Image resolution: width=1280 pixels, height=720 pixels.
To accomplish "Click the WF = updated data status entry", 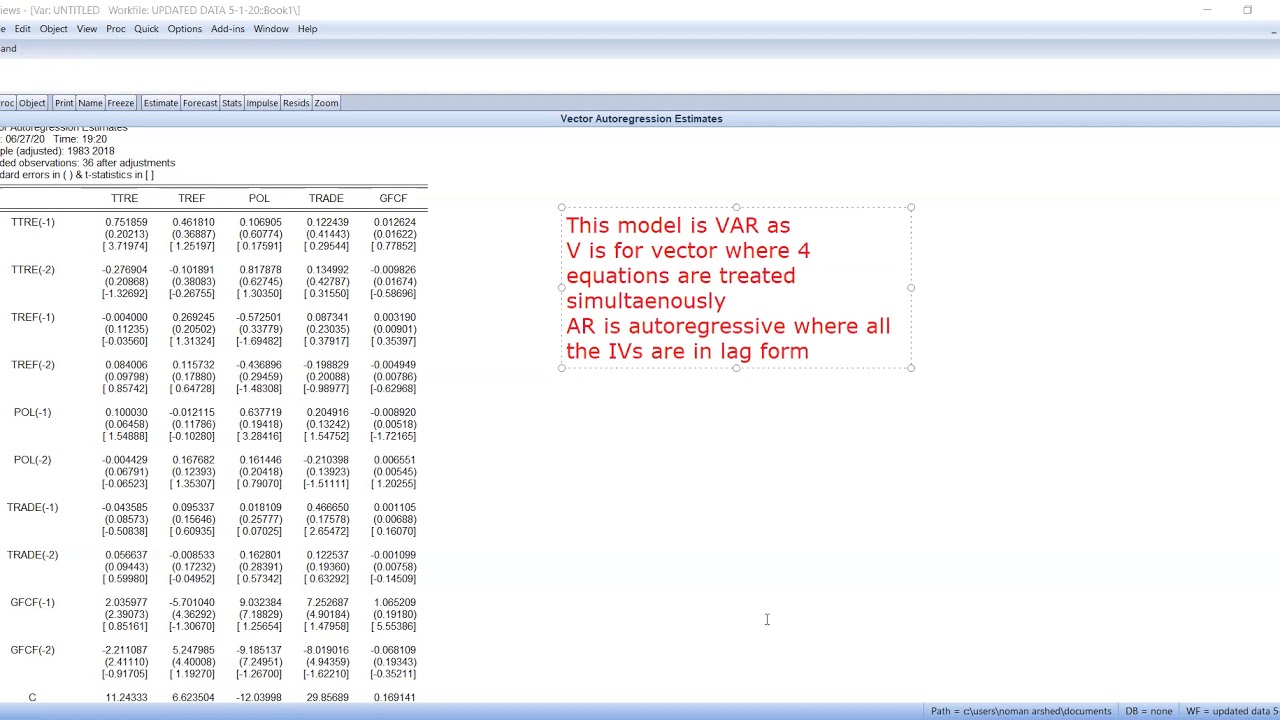I will (1232, 711).
